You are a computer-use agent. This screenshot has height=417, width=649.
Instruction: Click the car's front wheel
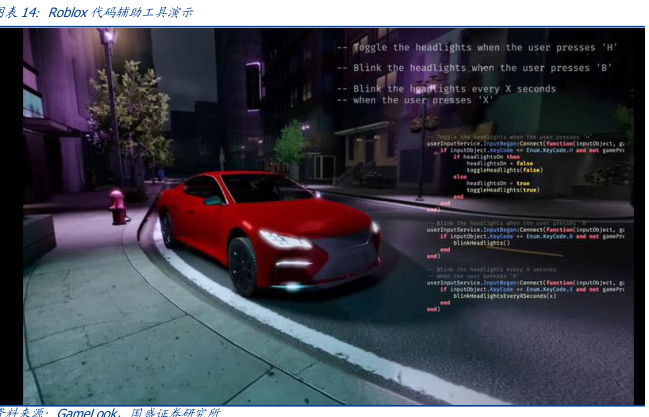click(243, 266)
